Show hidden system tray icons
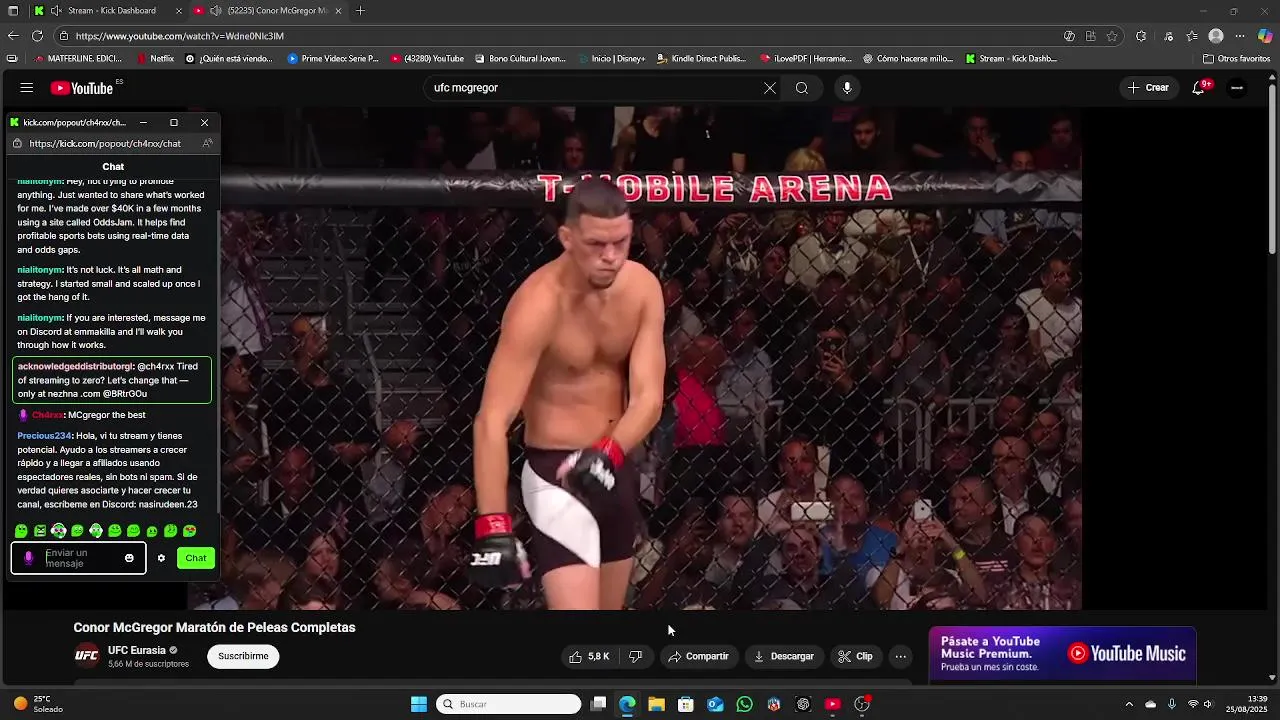This screenshot has width=1280, height=720. 1129,704
